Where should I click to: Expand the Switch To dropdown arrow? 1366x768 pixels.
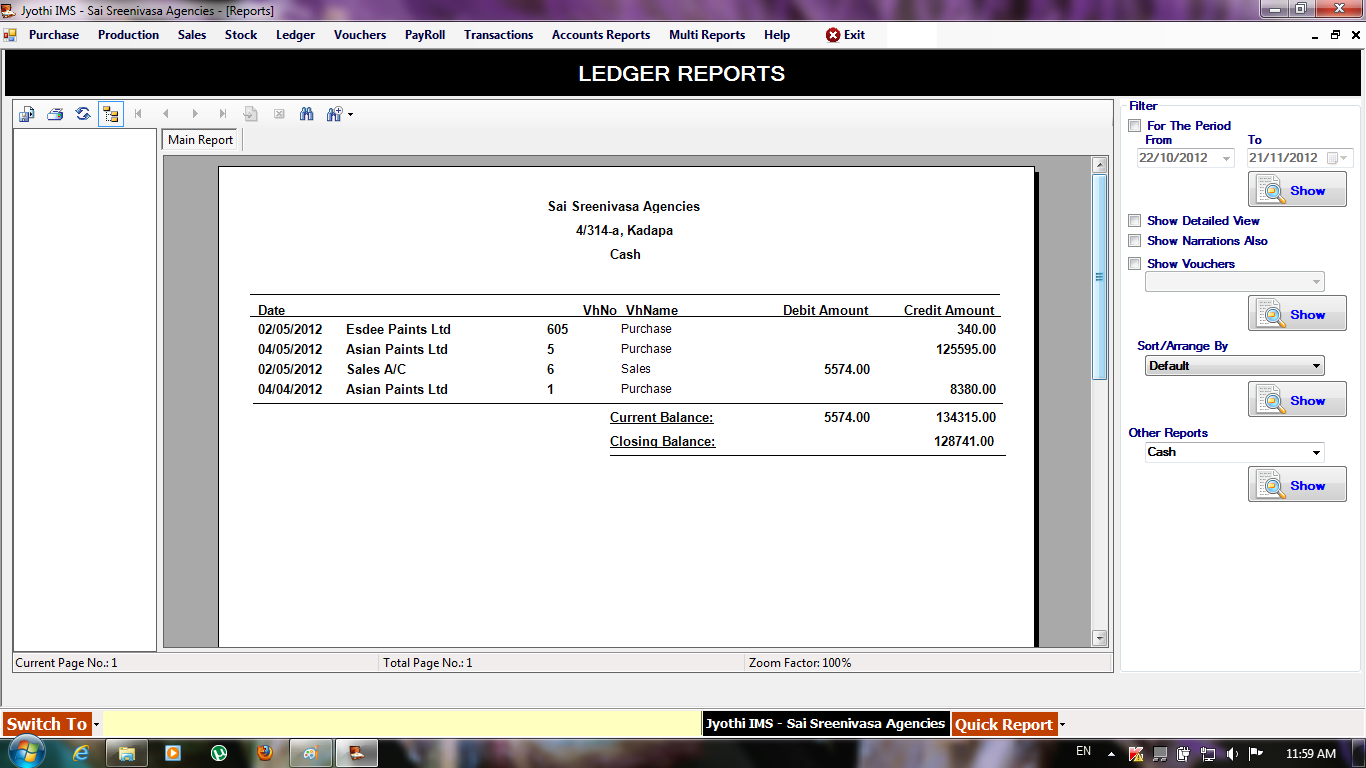[x=96, y=725]
